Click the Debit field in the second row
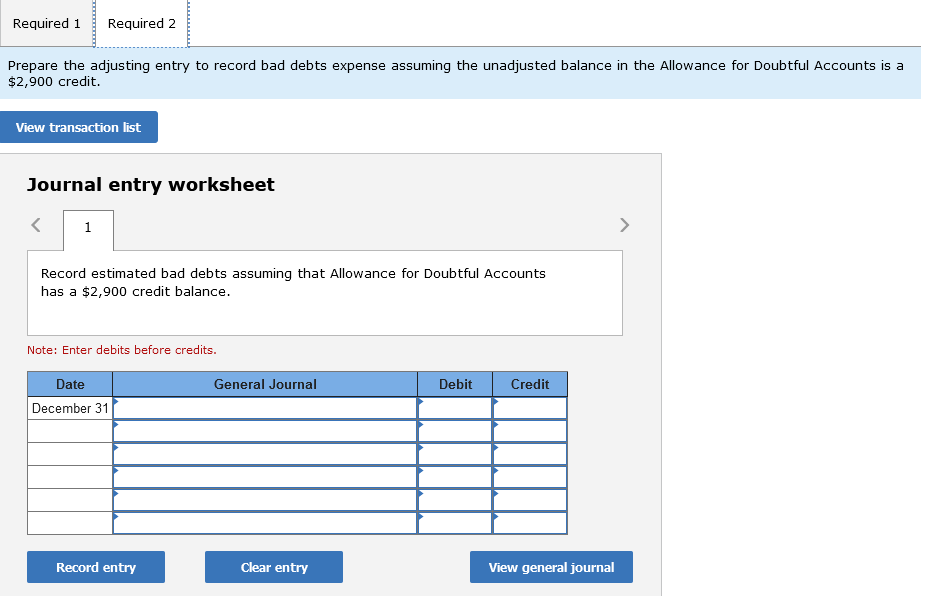This screenshot has width=926, height=596. click(455, 430)
